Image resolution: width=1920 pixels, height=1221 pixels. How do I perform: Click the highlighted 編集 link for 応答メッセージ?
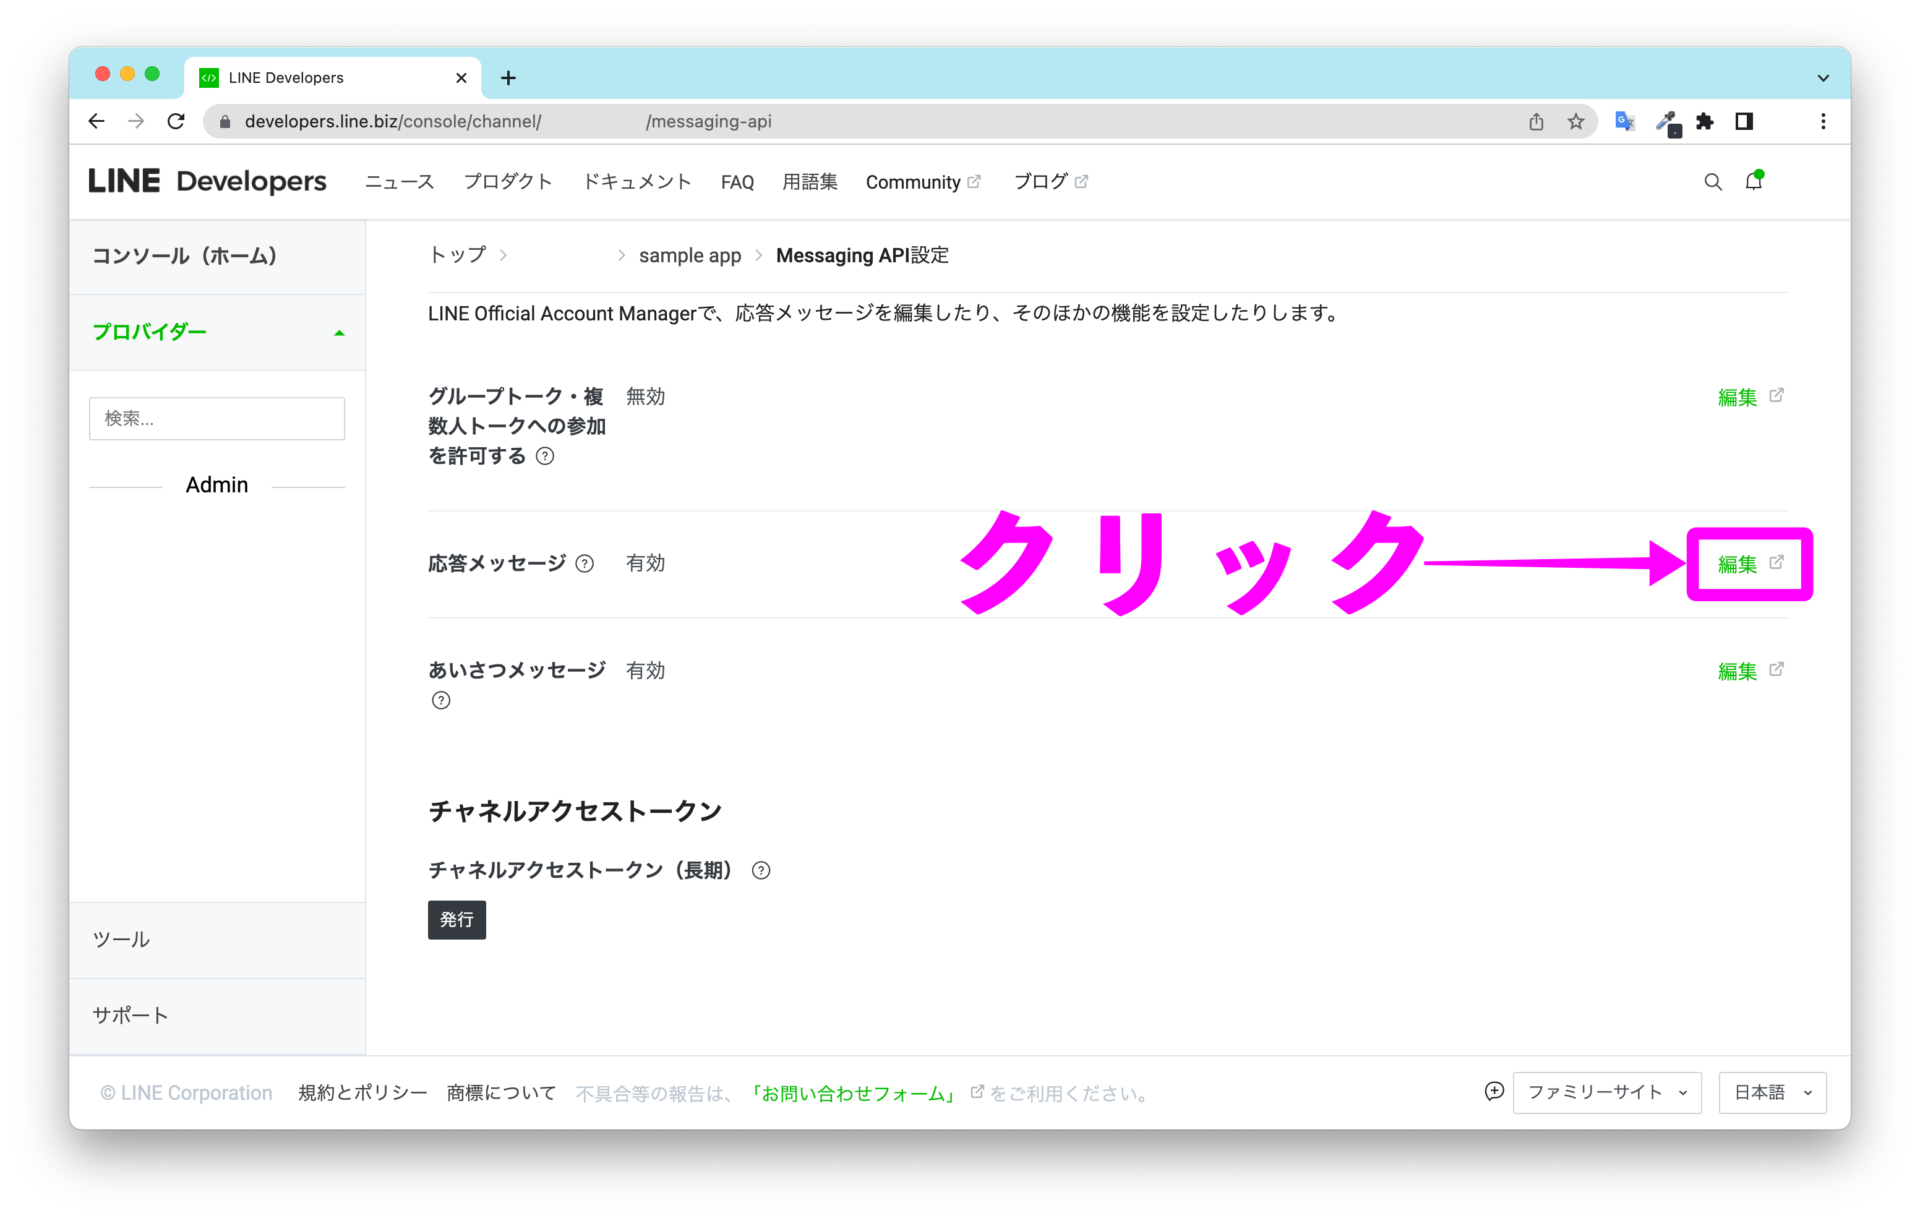[x=1735, y=563]
